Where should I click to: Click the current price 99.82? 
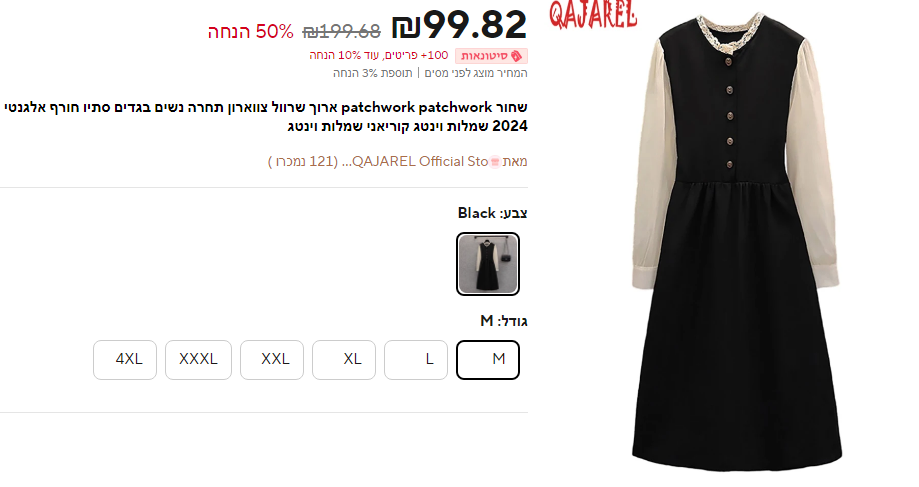(x=460, y=26)
